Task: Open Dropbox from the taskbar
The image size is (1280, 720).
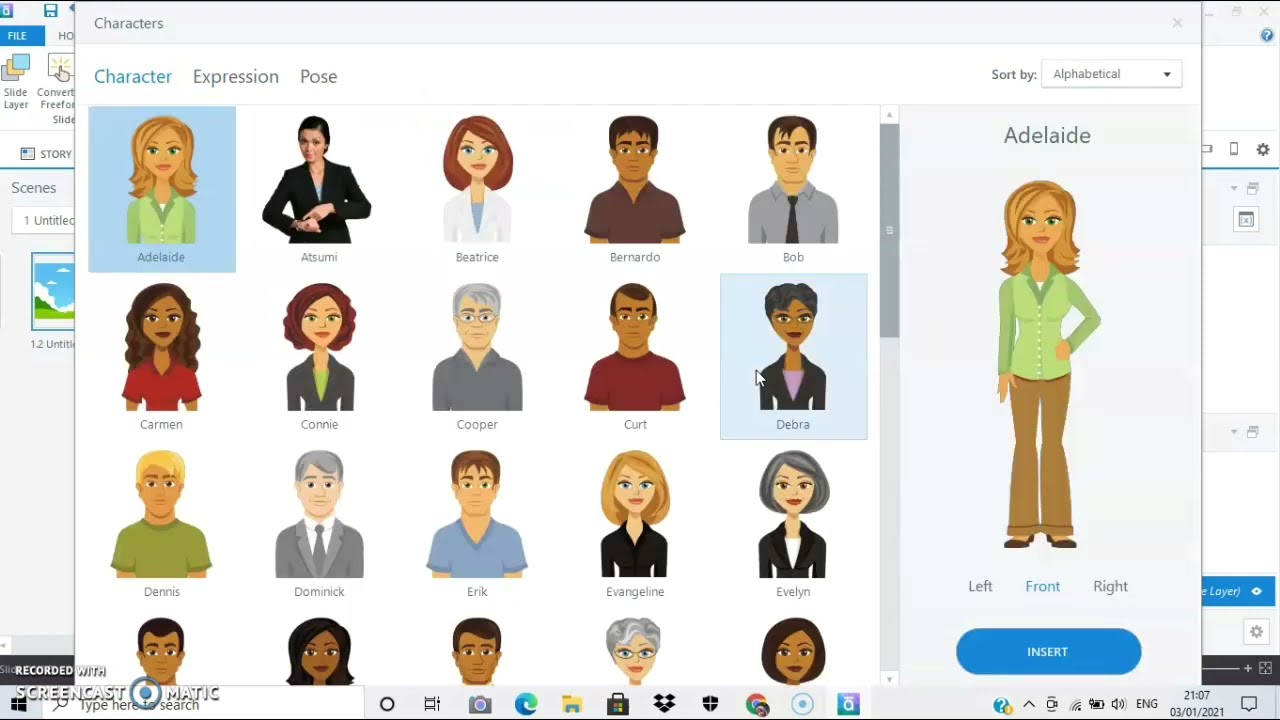Action: pyautogui.click(x=664, y=705)
